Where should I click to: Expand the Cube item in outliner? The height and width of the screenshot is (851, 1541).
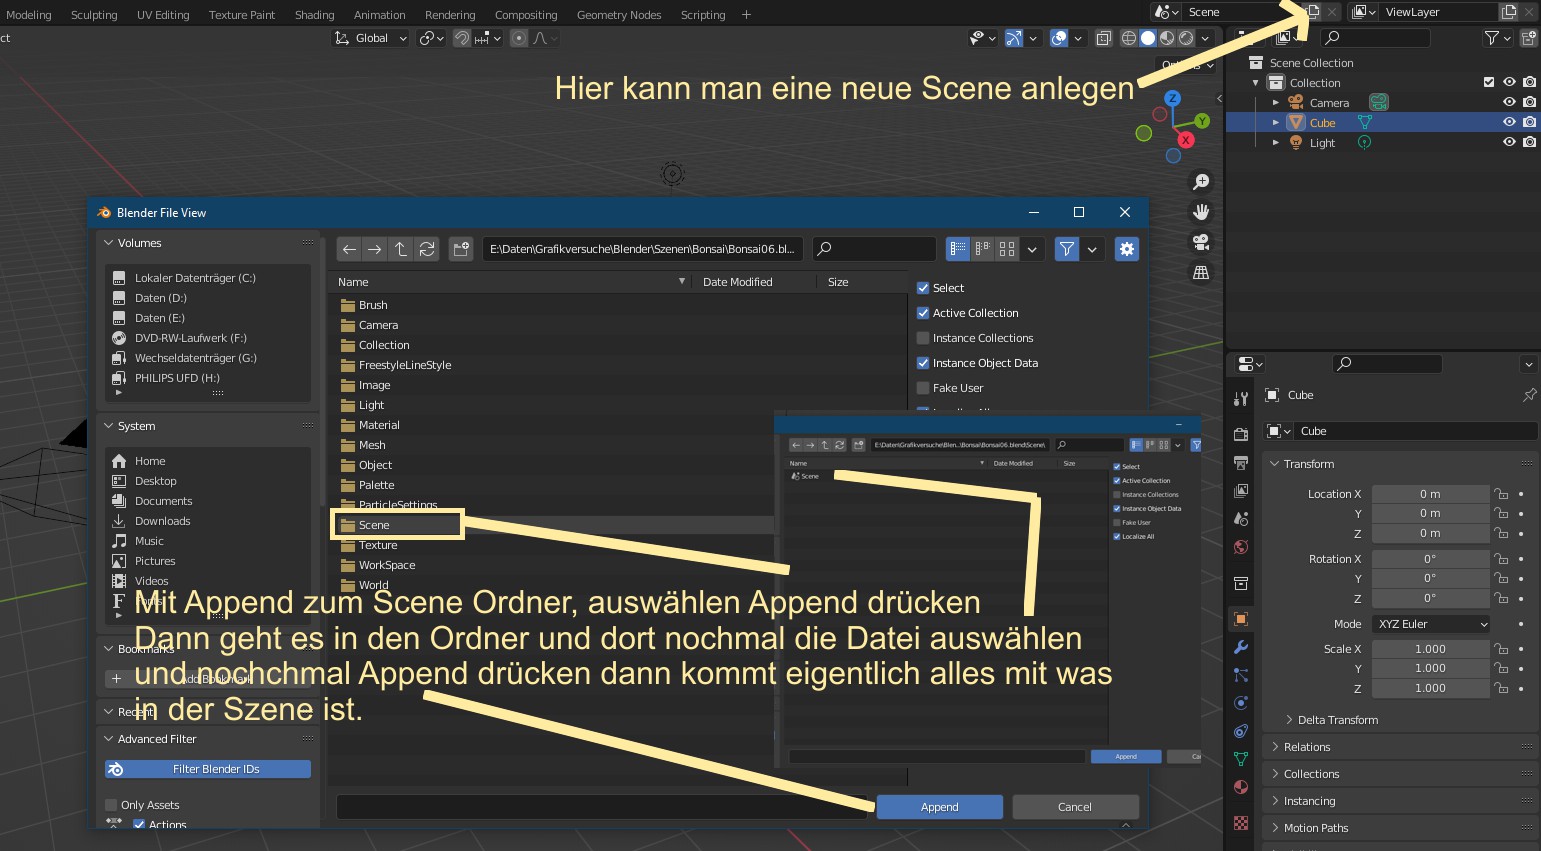(x=1276, y=122)
